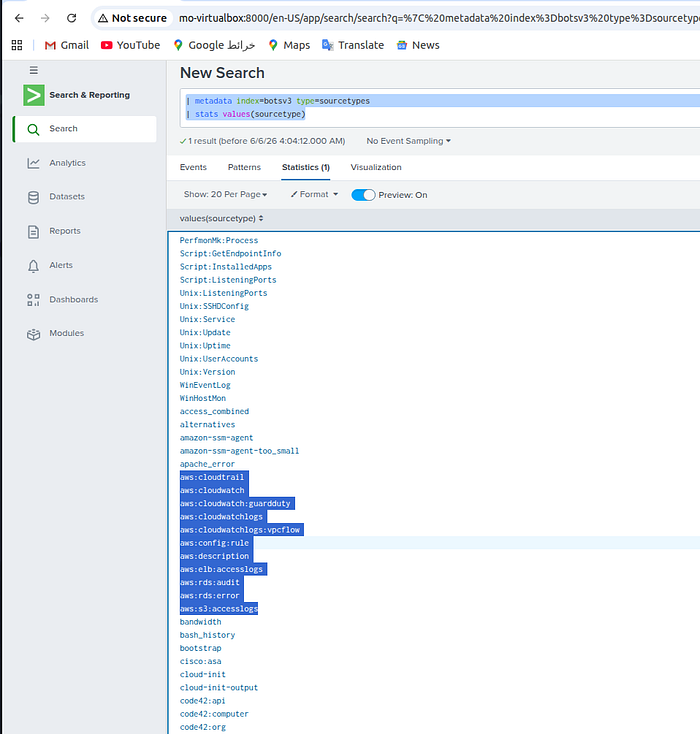Click the aws:config:rule value
700x734 pixels.
(x=214, y=543)
